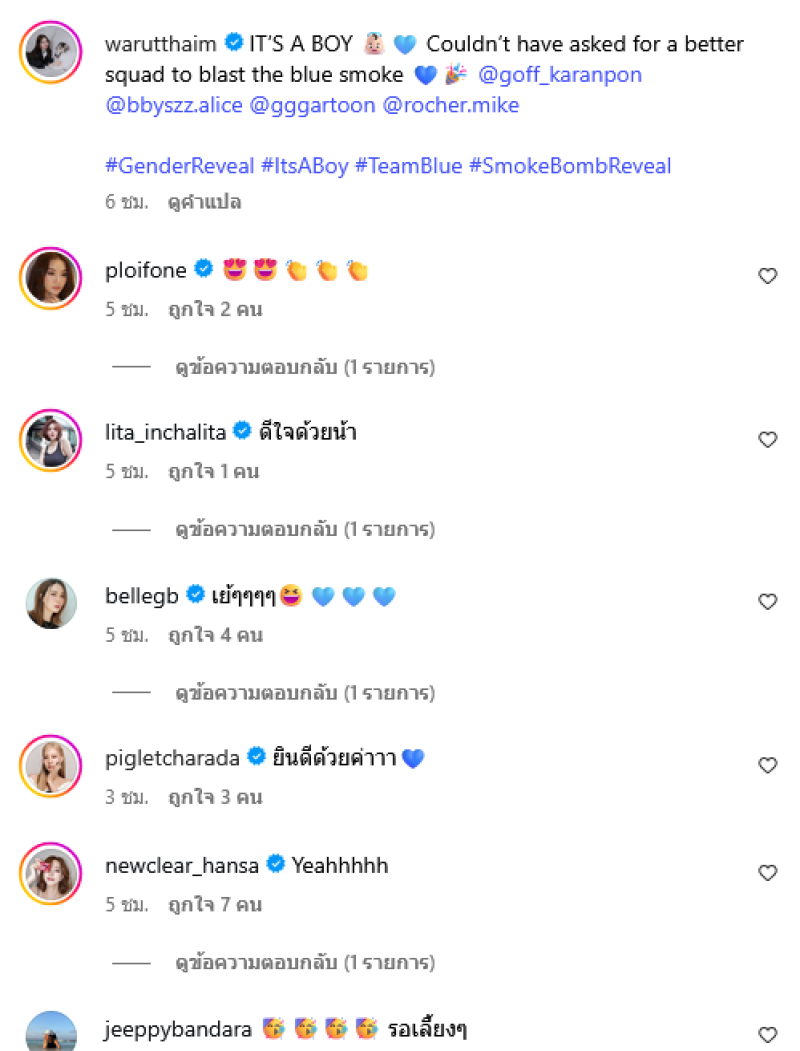This screenshot has width=800, height=1051.
Task: Expand replies under ploifone's comment
Action: 304,368
